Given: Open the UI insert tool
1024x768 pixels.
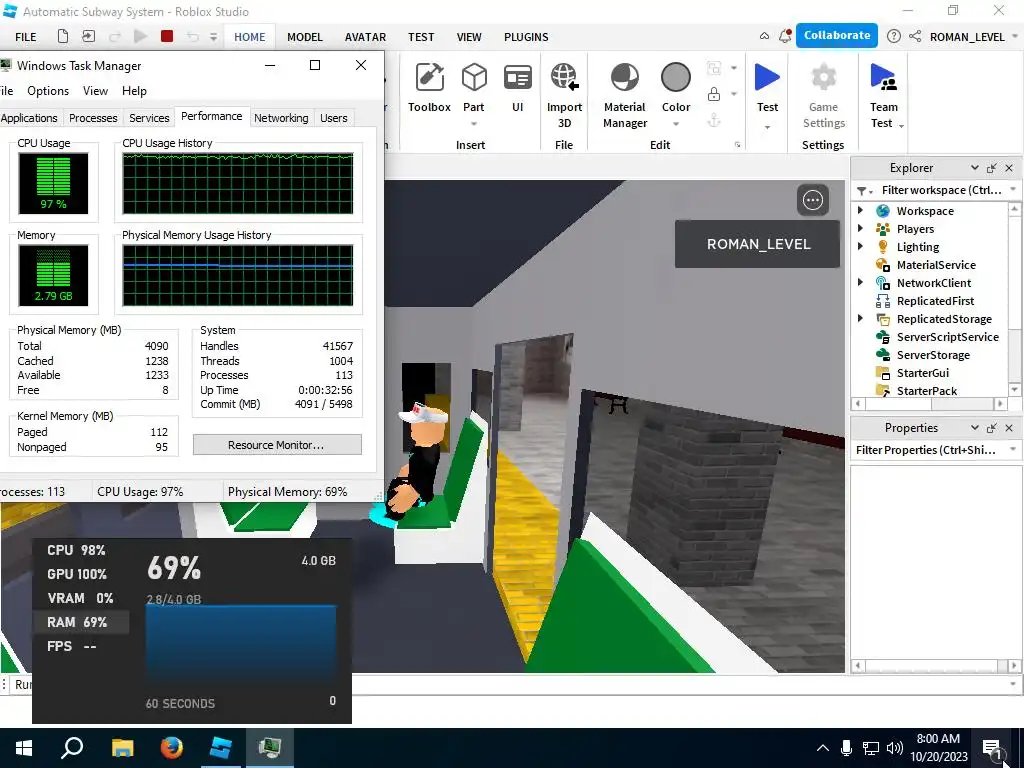Looking at the screenshot, I should click(x=517, y=88).
